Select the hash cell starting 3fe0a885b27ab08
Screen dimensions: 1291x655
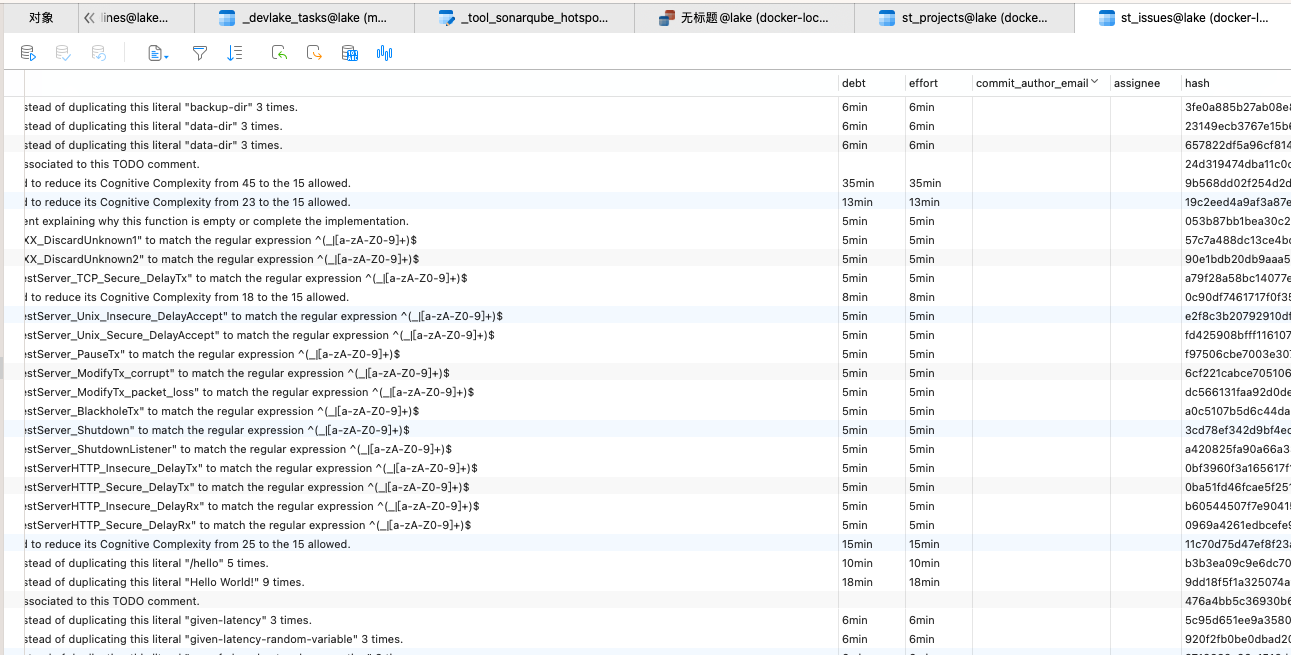point(1237,107)
